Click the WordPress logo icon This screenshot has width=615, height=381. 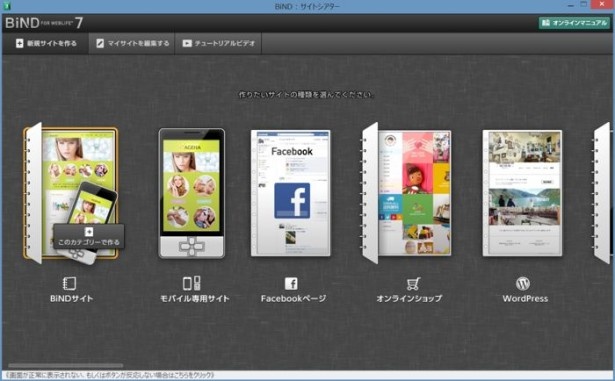[x=523, y=283]
